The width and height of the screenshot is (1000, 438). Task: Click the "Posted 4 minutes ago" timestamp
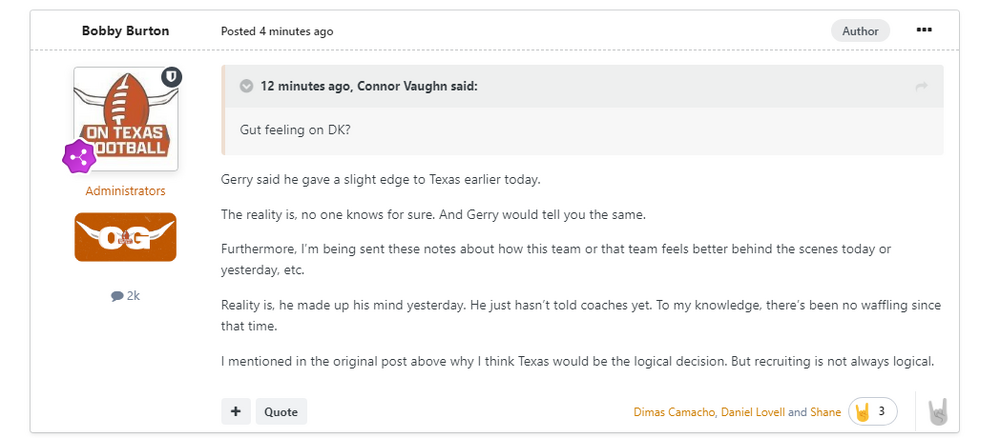pyautogui.click(x=277, y=31)
